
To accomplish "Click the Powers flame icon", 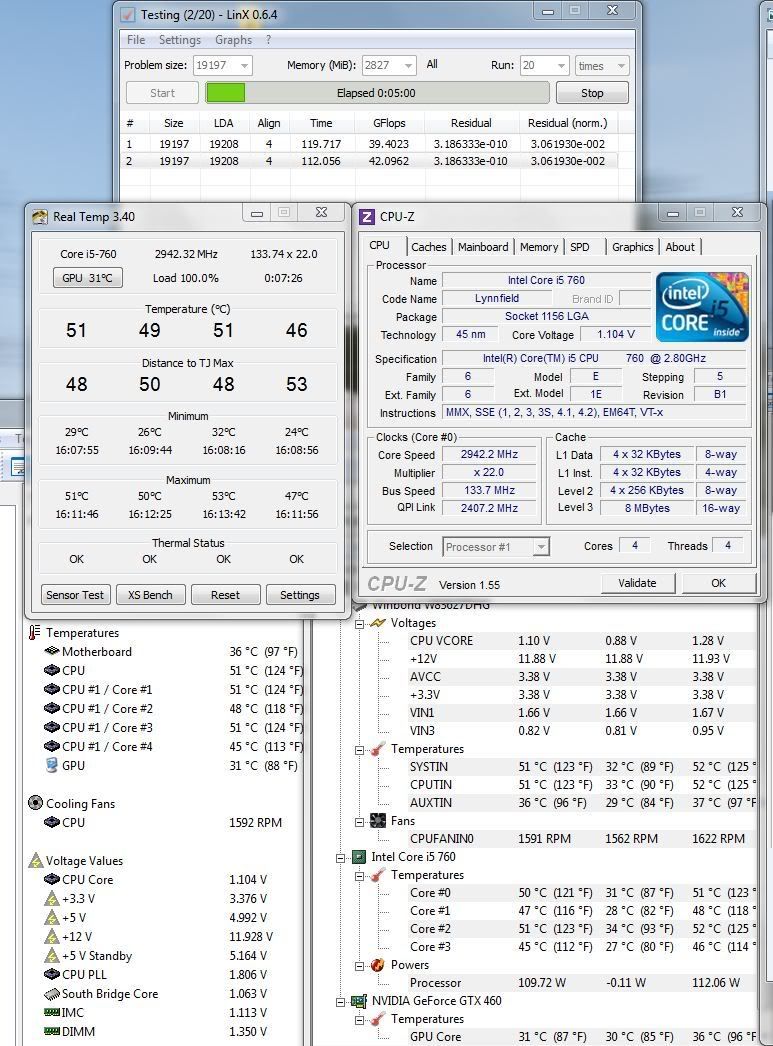I will [377, 965].
